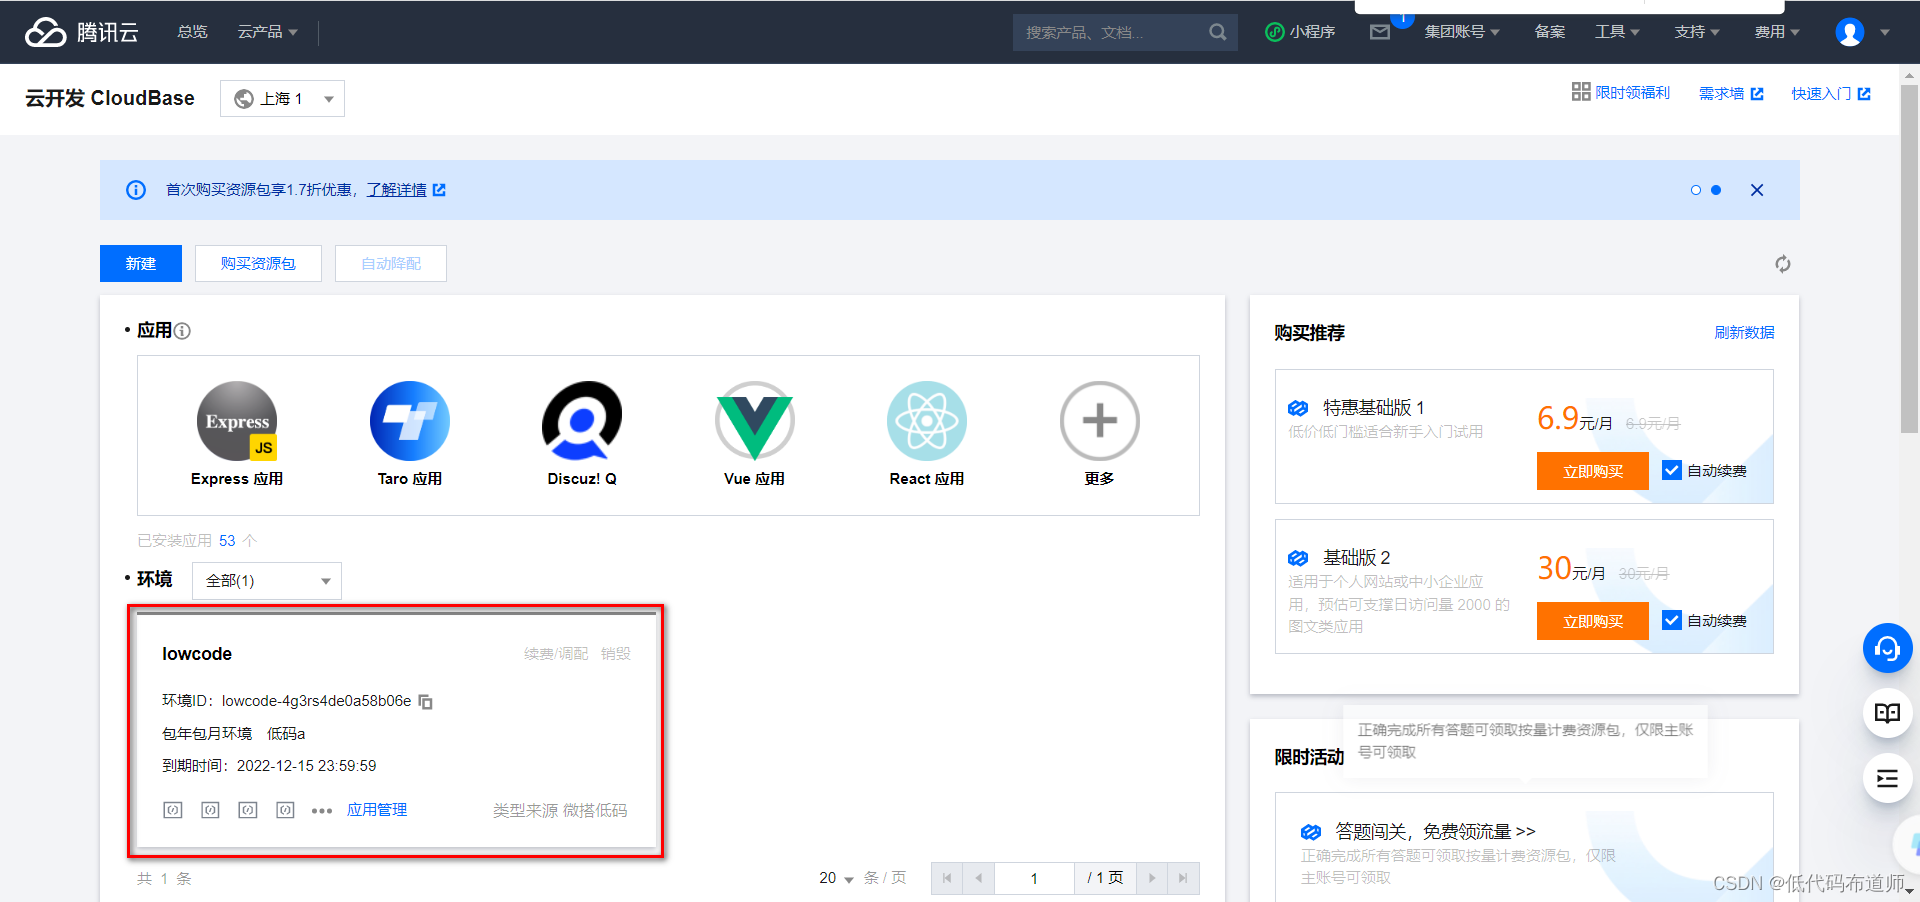Click the refresh icon above purchase panel
Screen dimensions: 1920x902
pos(1783,264)
